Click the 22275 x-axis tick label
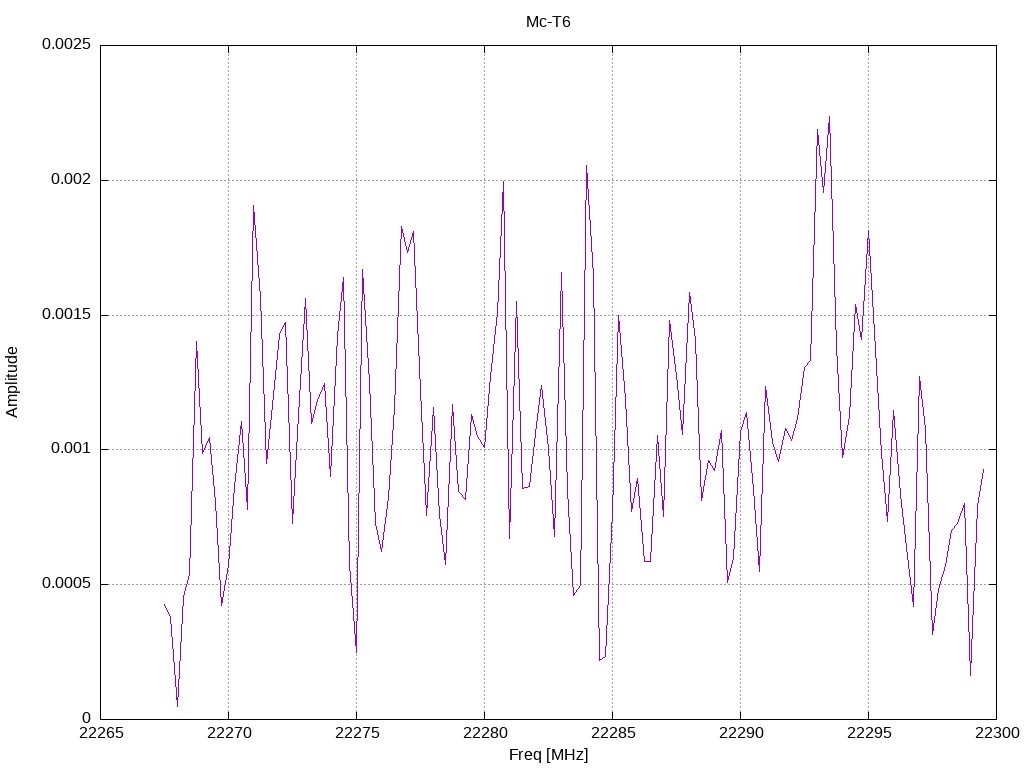Screen dimensions: 1024x768 click(x=357, y=733)
